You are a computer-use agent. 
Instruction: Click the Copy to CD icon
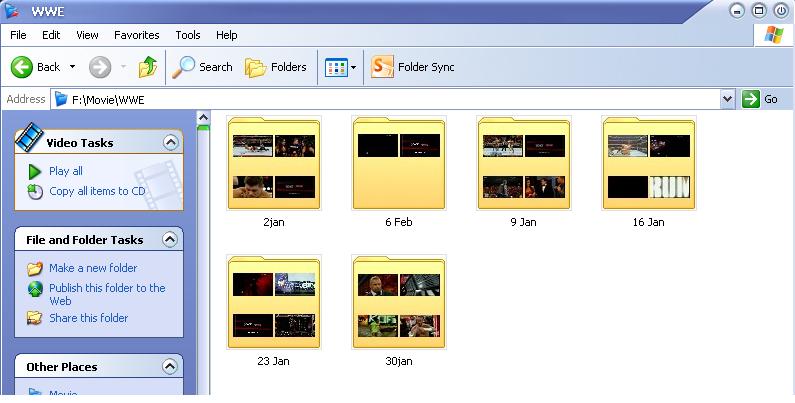pos(34,192)
